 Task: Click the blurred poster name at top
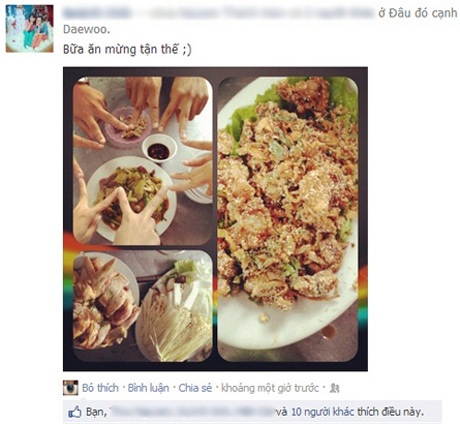(96, 13)
